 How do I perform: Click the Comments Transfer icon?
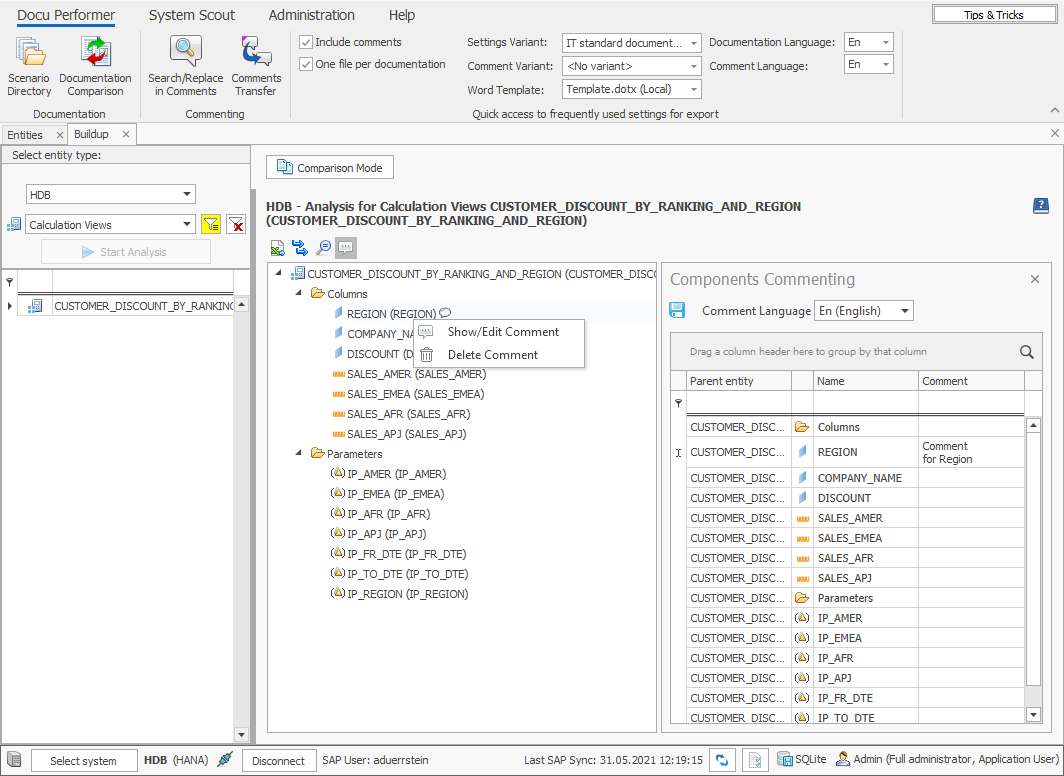point(256,66)
